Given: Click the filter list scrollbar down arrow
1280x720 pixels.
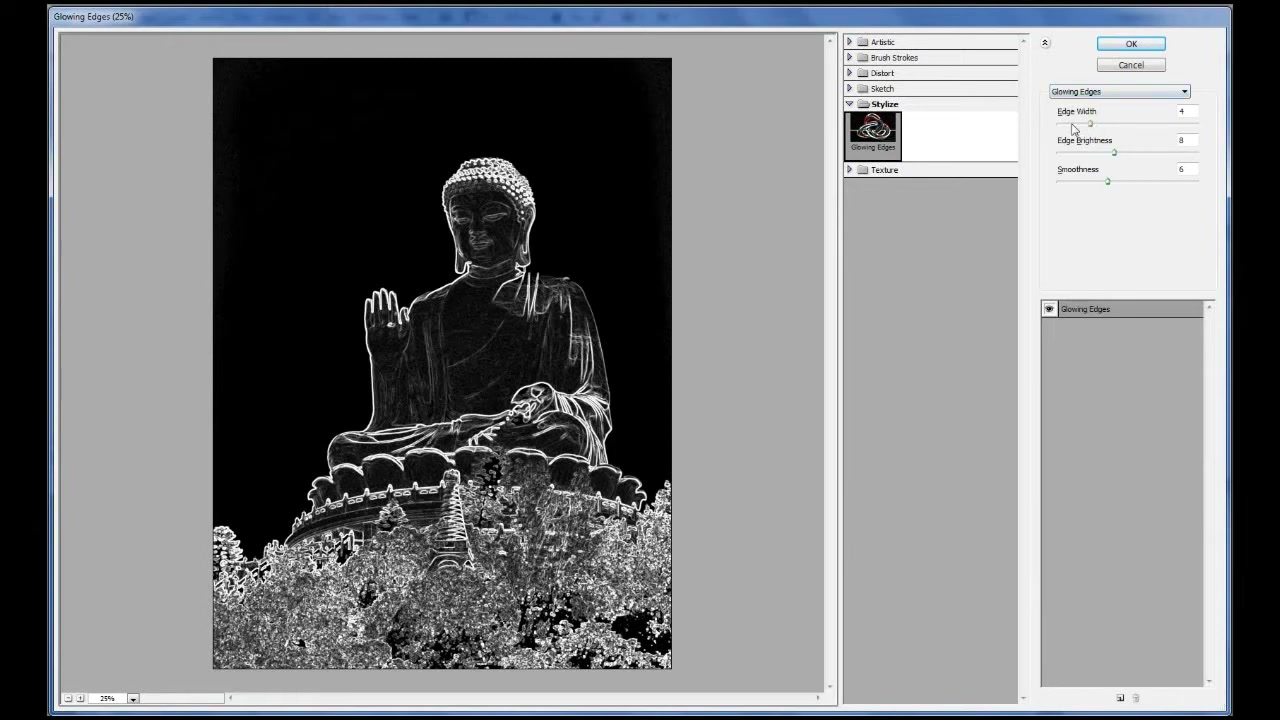Looking at the screenshot, I should [x=1023, y=698].
